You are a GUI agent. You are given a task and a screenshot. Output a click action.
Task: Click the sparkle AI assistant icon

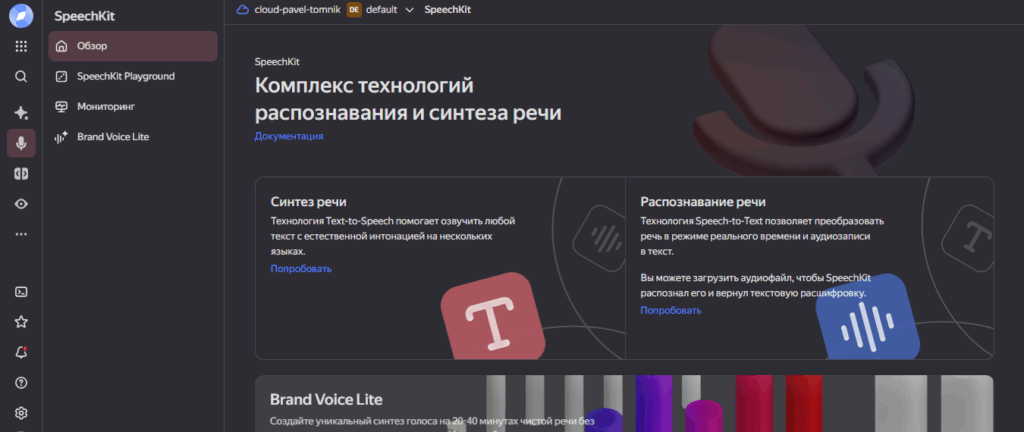click(x=21, y=113)
